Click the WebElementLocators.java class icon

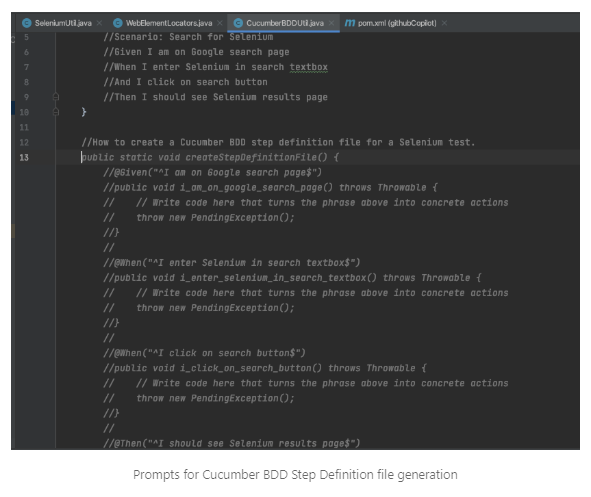pos(118,23)
